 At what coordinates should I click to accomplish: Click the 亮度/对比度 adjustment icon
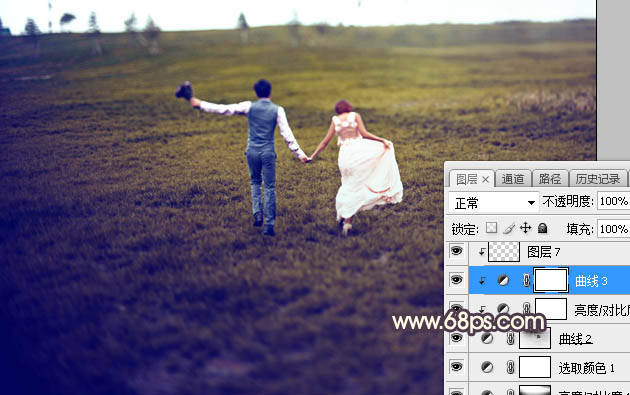click(x=503, y=309)
